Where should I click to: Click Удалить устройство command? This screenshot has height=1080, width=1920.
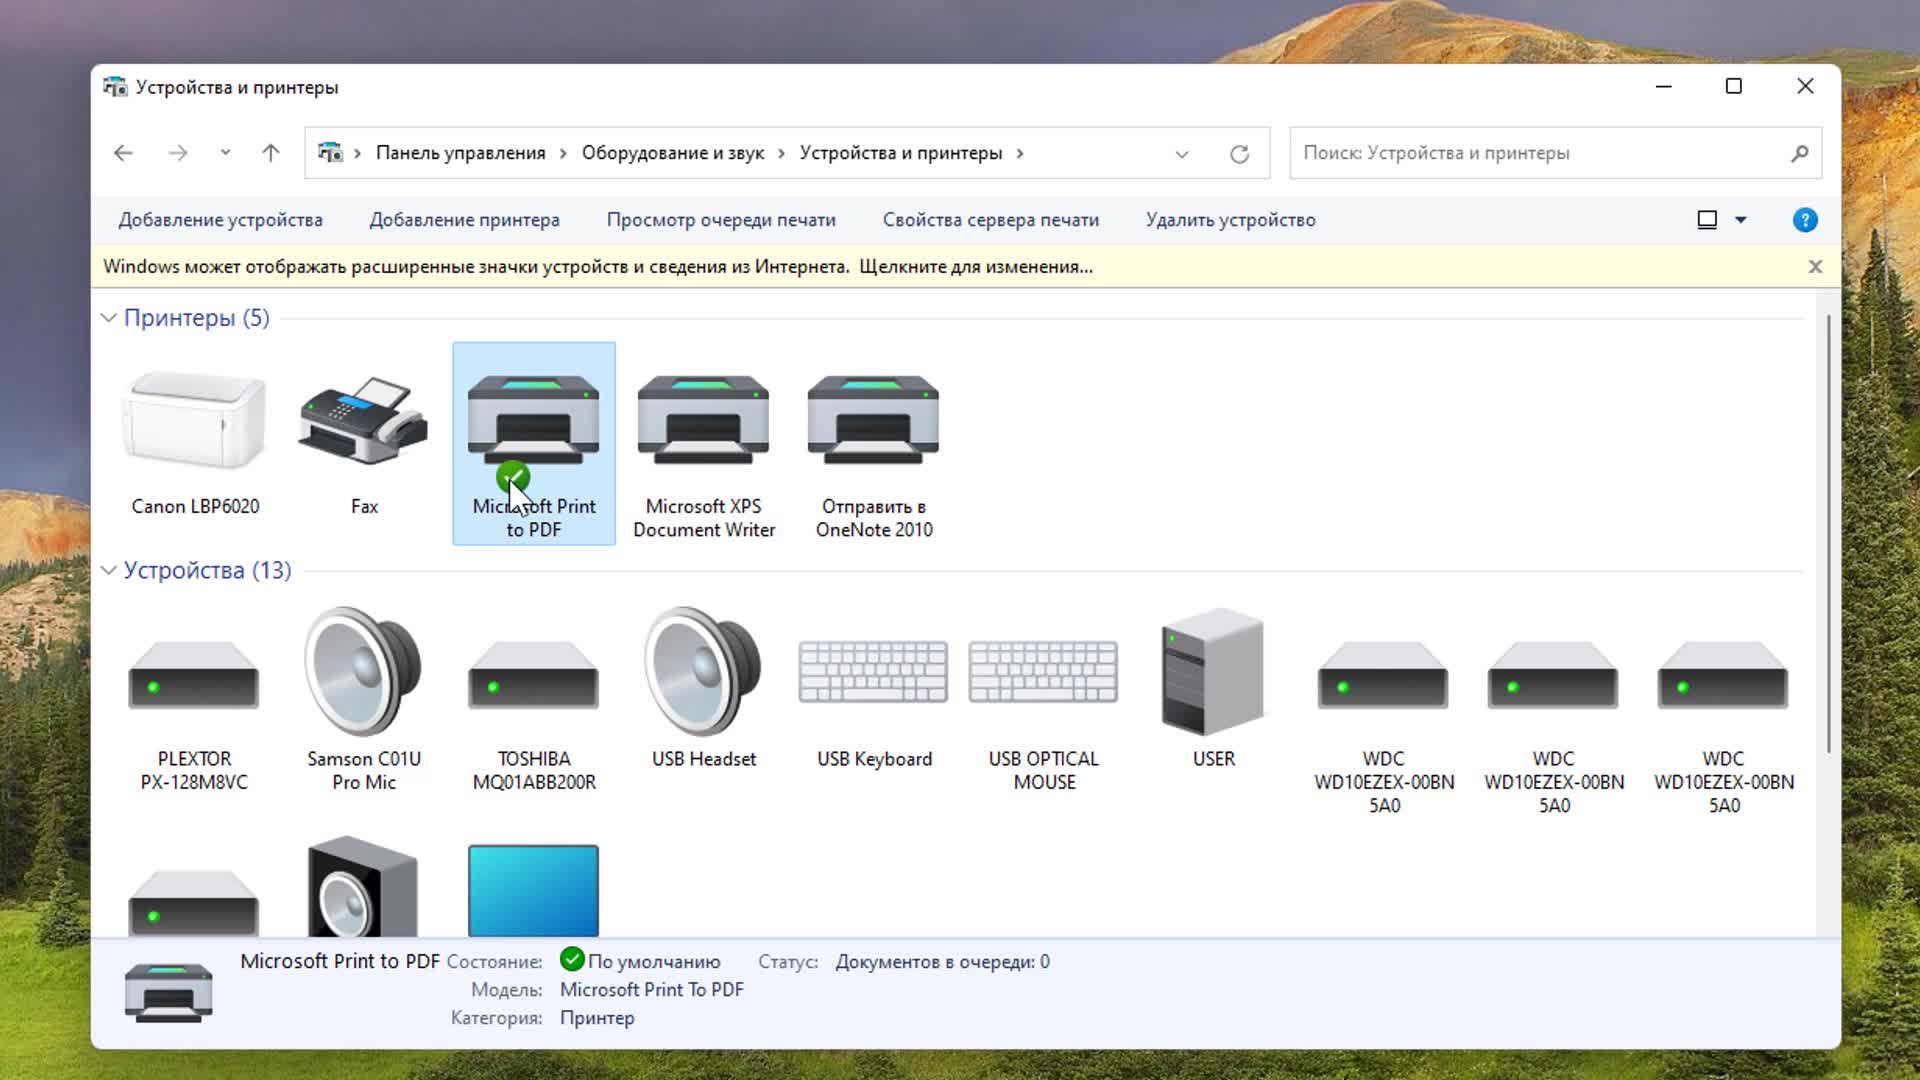click(x=1230, y=220)
